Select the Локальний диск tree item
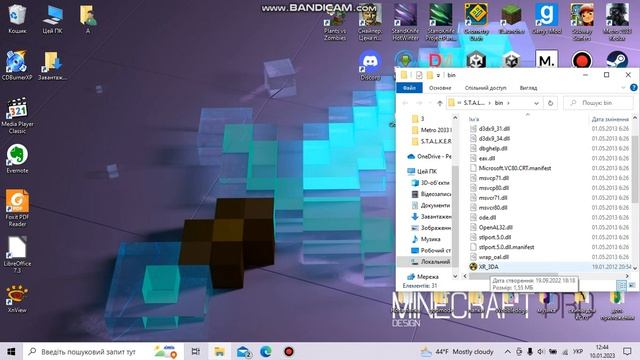This screenshot has height=360, width=640. 431,262
